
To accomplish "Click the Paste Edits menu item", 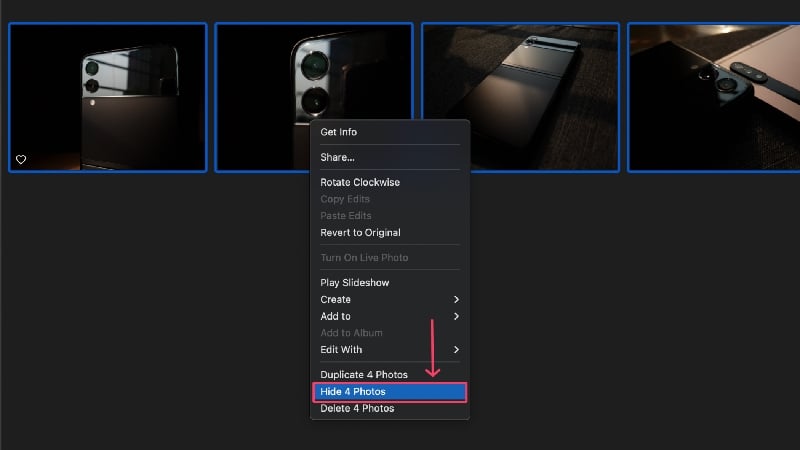I will pyautogui.click(x=390, y=216).
